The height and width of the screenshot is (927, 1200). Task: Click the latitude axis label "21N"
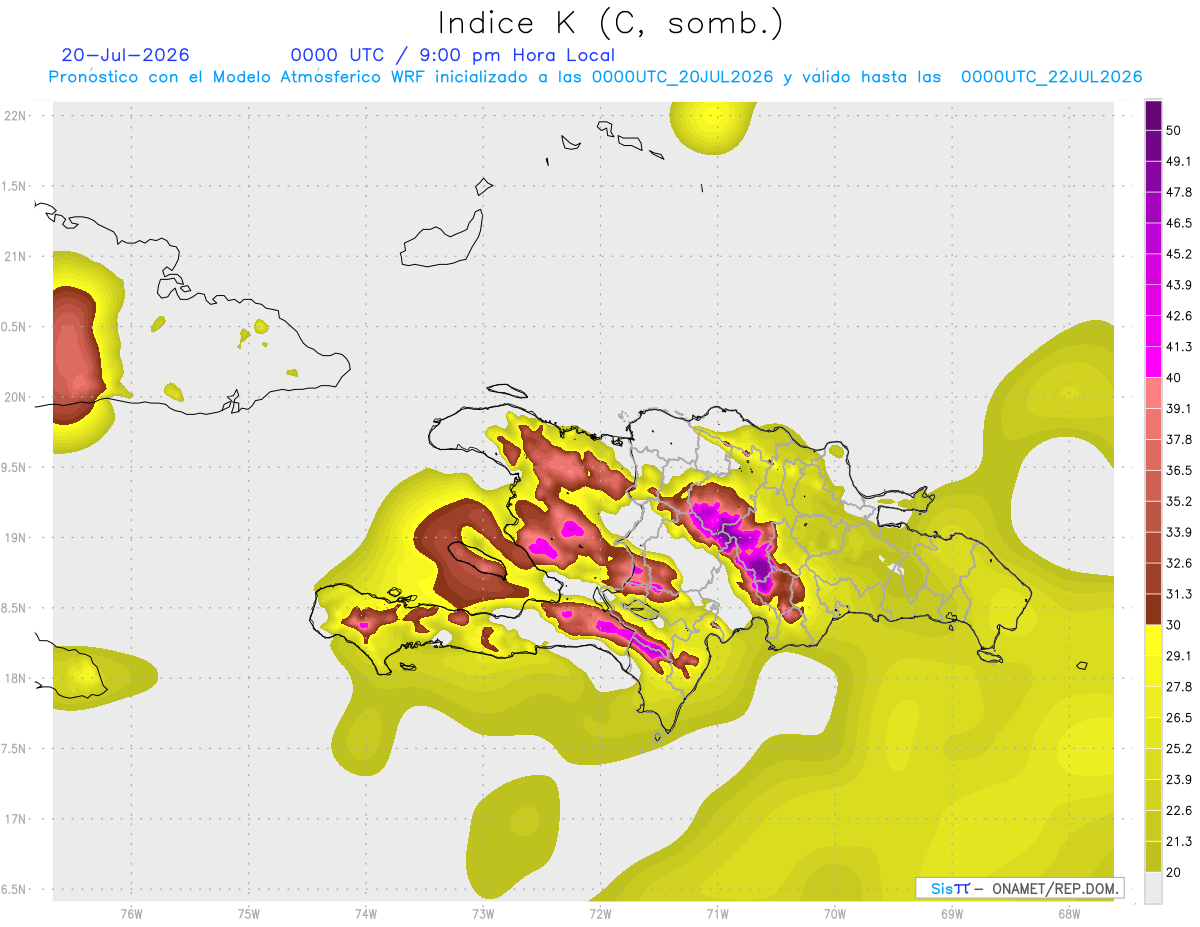[x=15, y=256]
